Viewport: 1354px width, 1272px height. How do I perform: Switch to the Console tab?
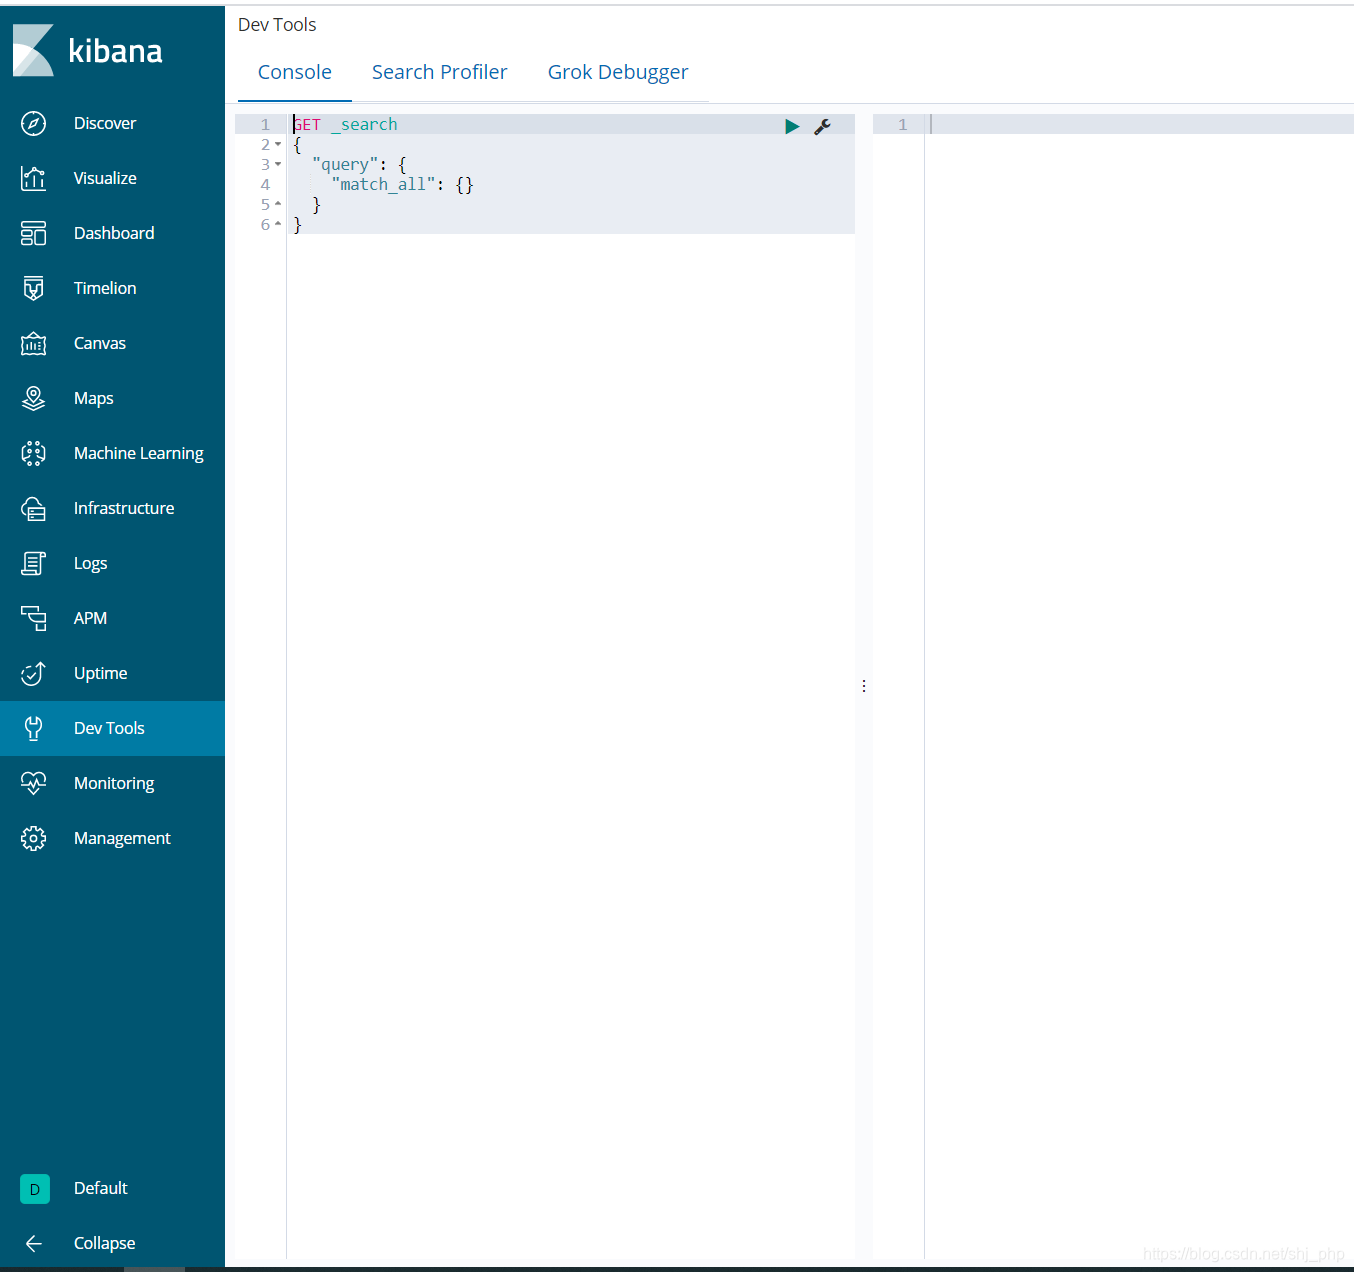point(295,72)
